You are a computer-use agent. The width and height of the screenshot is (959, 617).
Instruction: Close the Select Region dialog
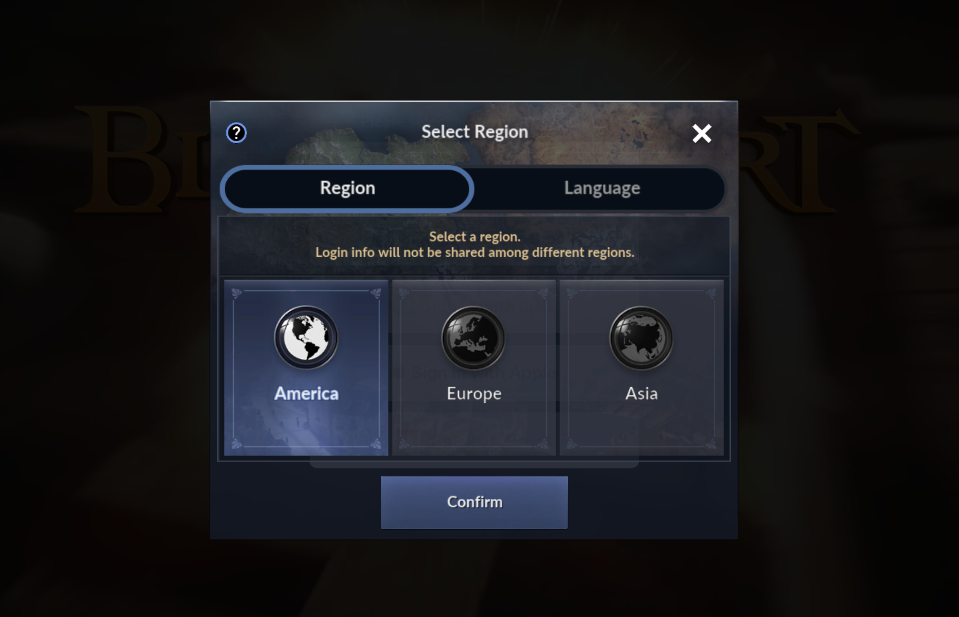[702, 133]
